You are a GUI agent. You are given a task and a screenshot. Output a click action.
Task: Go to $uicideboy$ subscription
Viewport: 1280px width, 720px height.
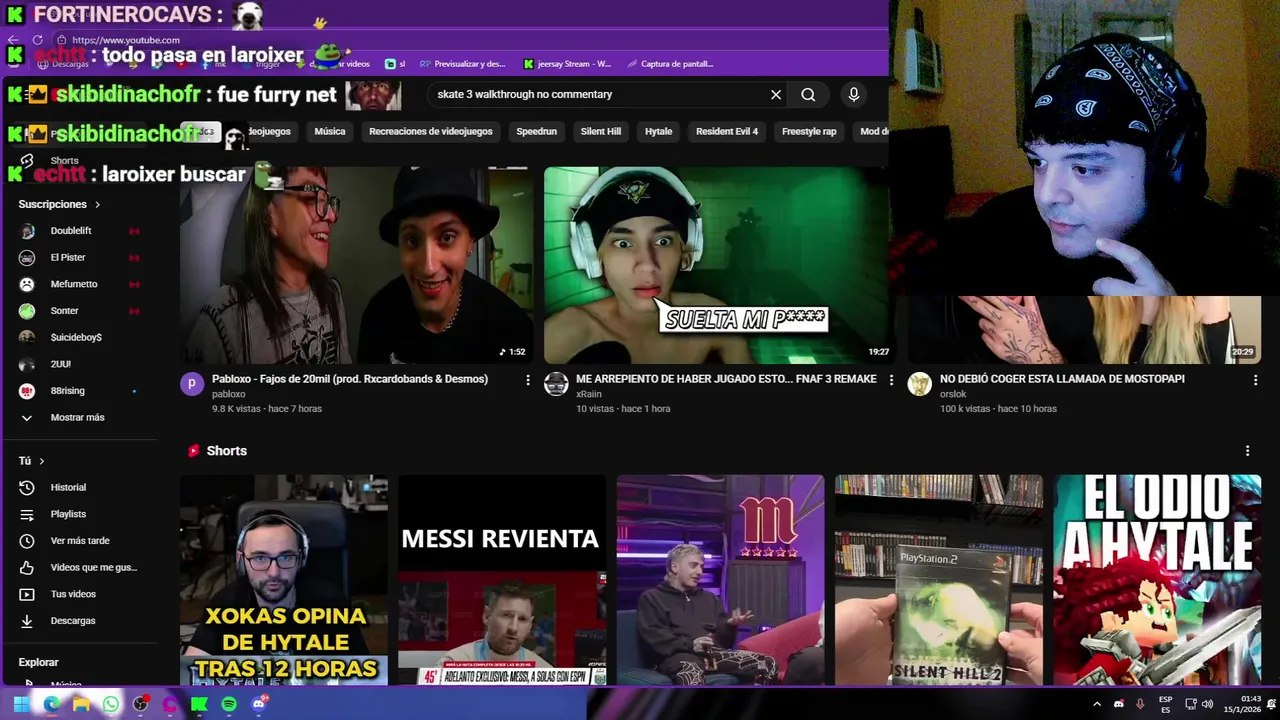coord(76,337)
